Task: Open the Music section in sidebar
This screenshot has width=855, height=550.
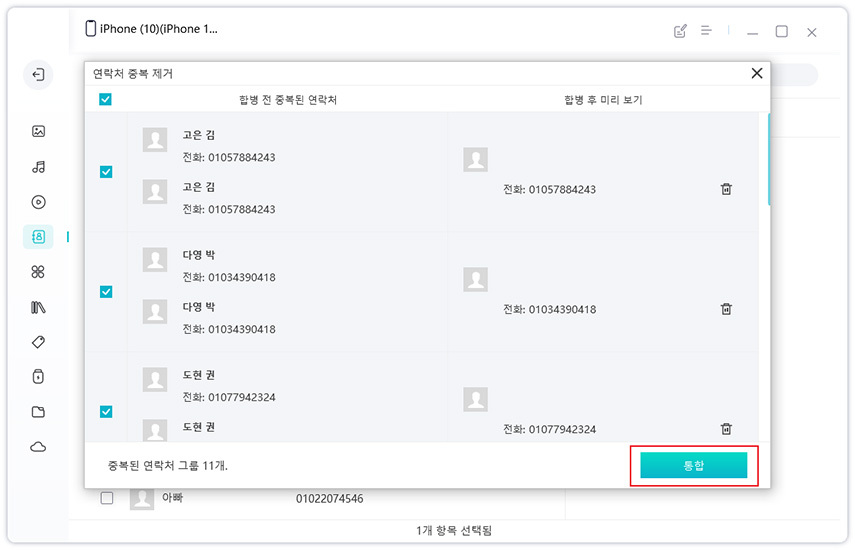Action: point(38,167)
